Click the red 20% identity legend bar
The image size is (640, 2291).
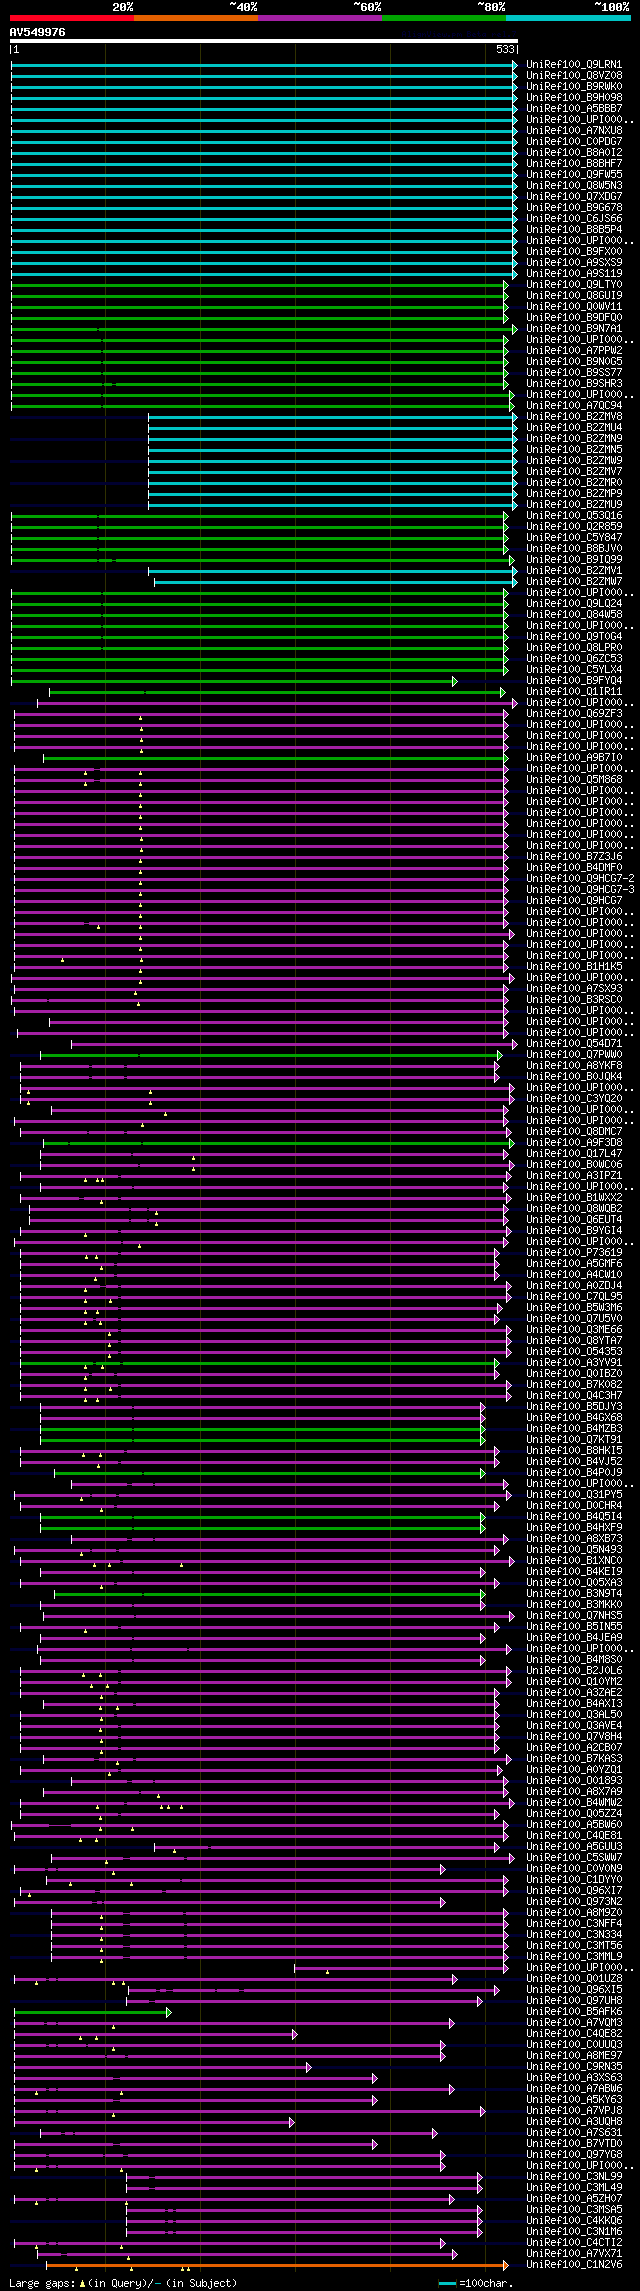click(x=72, y=18)
